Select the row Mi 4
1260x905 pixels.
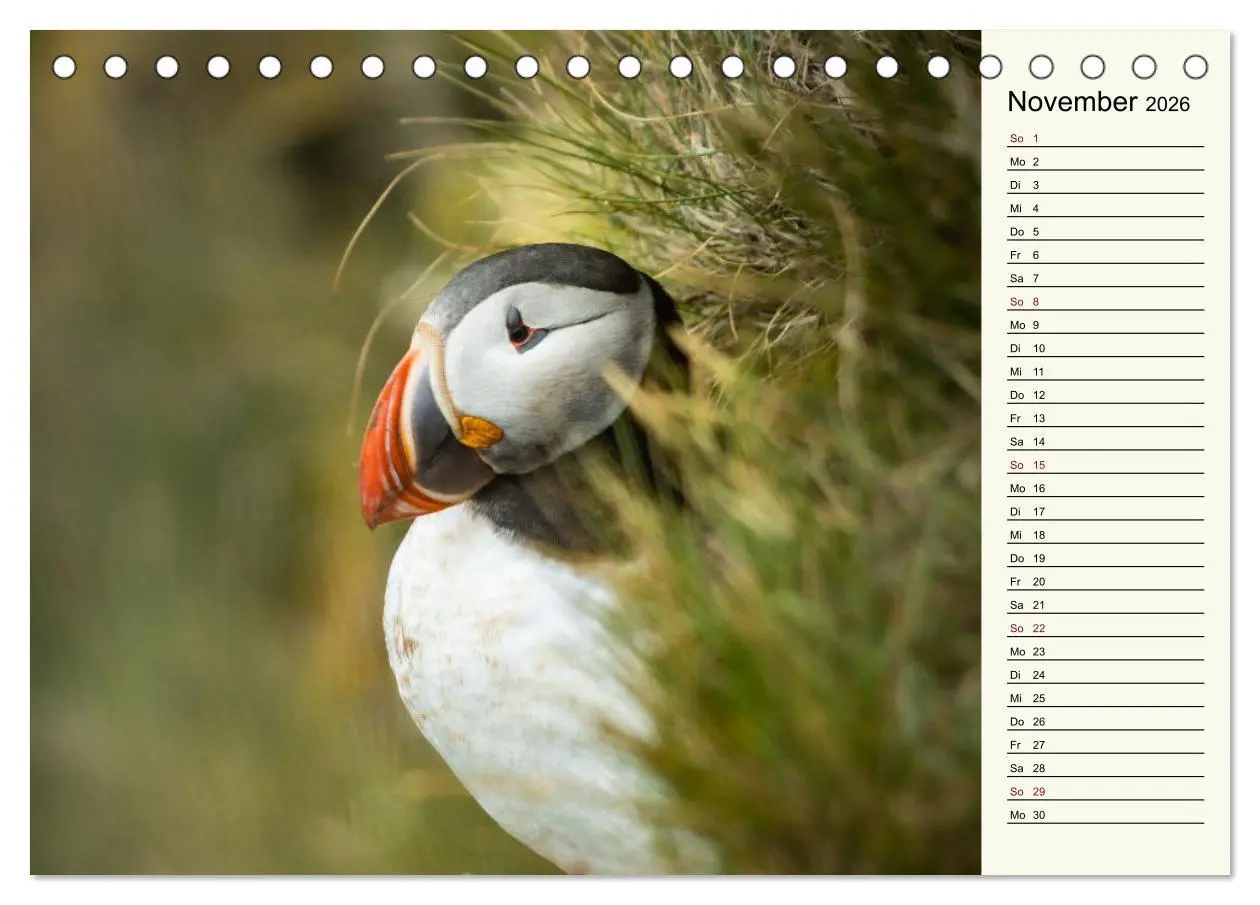(1105, 207)
